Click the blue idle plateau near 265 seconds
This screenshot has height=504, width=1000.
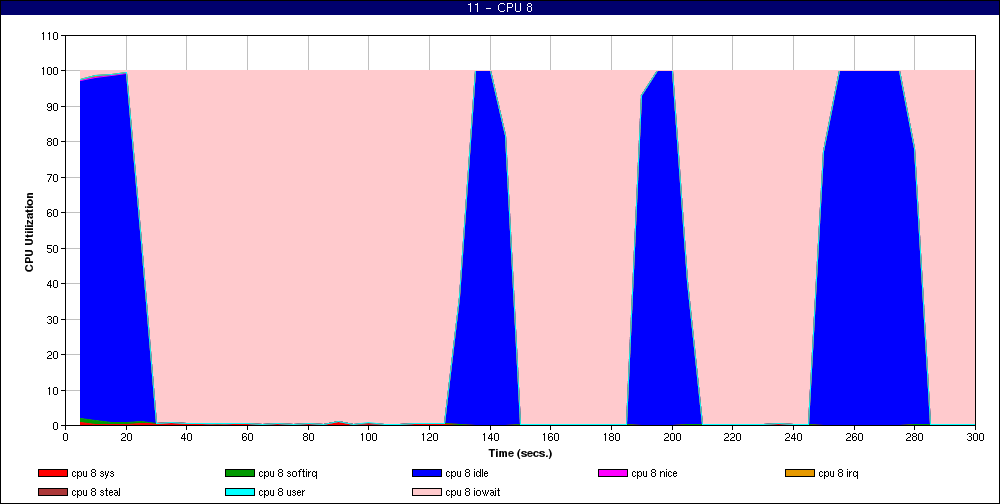click(869, 249)
